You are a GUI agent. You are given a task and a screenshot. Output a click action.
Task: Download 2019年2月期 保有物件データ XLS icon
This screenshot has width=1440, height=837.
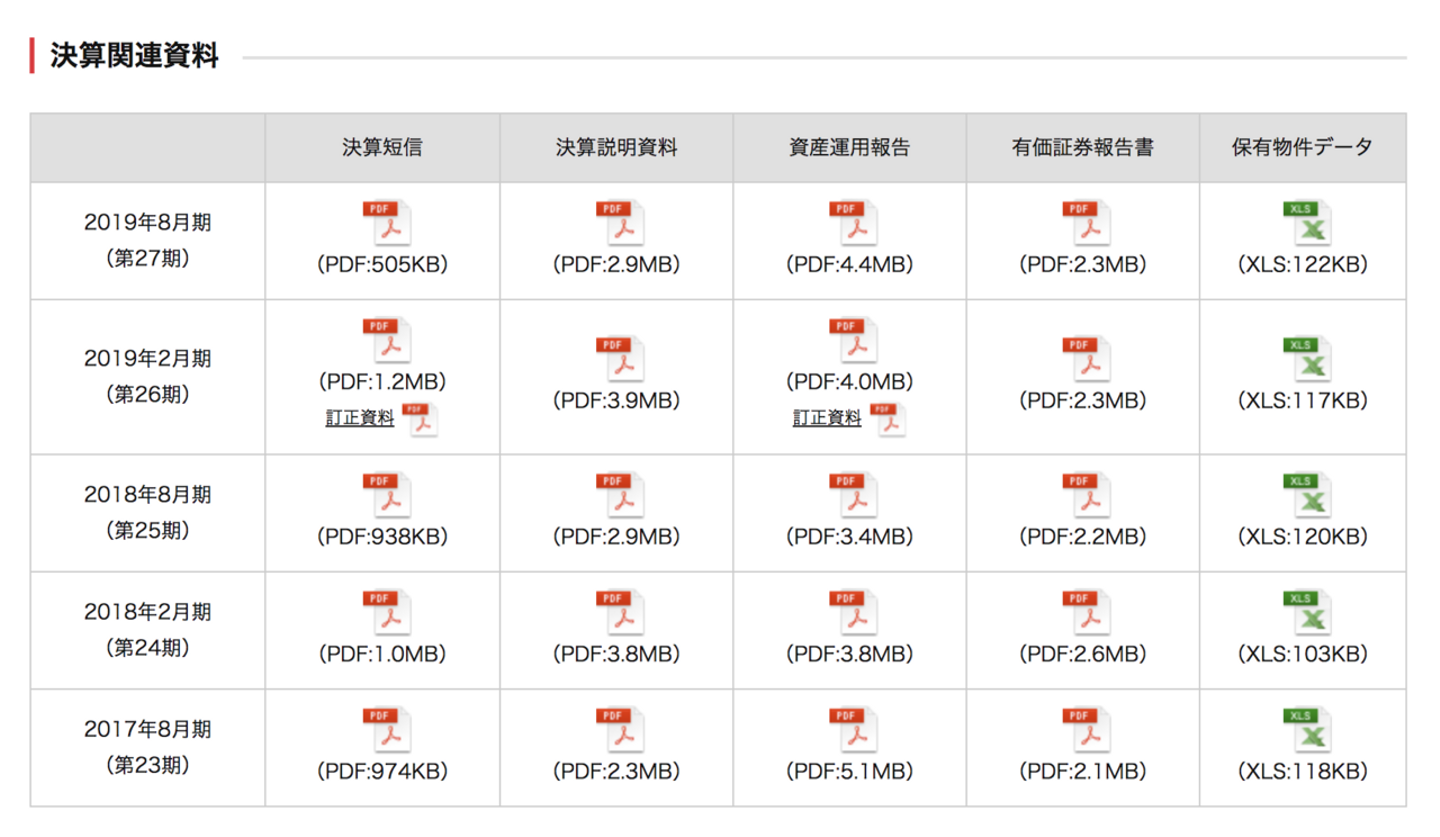pos(1306,359)
